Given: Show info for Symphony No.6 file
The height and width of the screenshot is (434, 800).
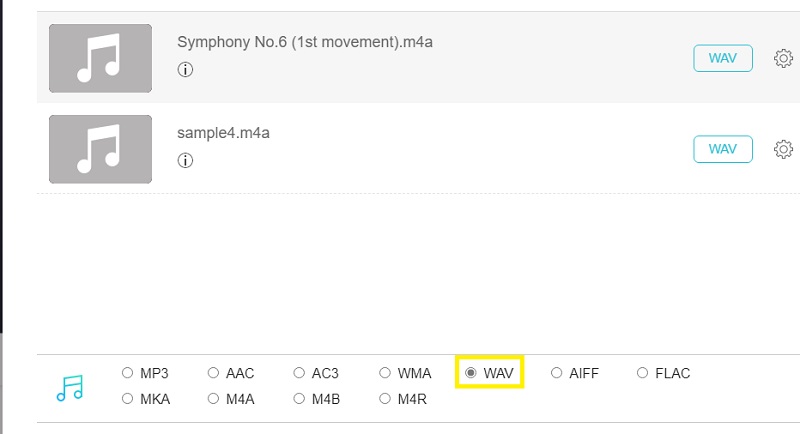Looking at the screenshot, I should coord(184,70).
